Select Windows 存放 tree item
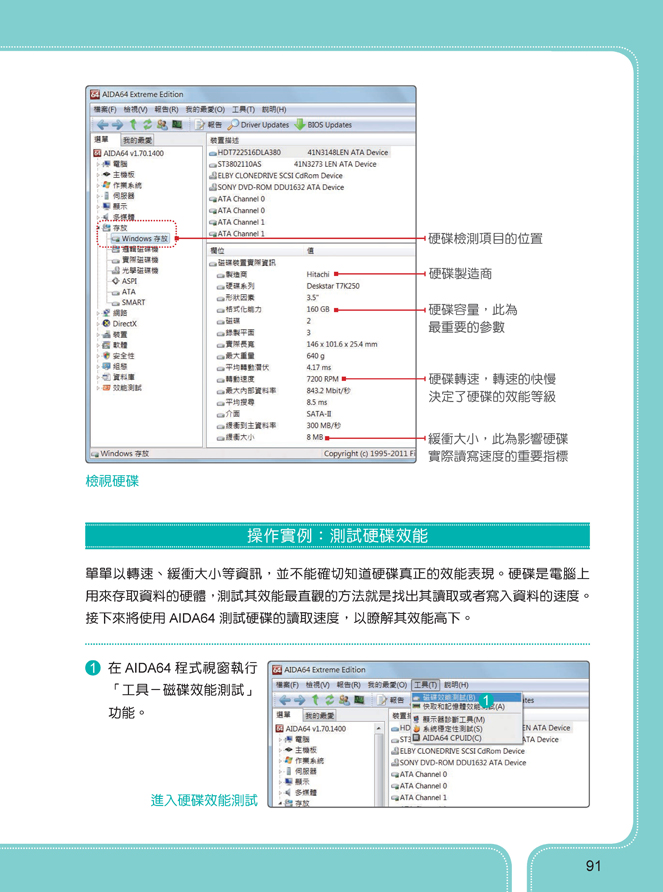The image size is (663, 892). [x=140, y=238]
